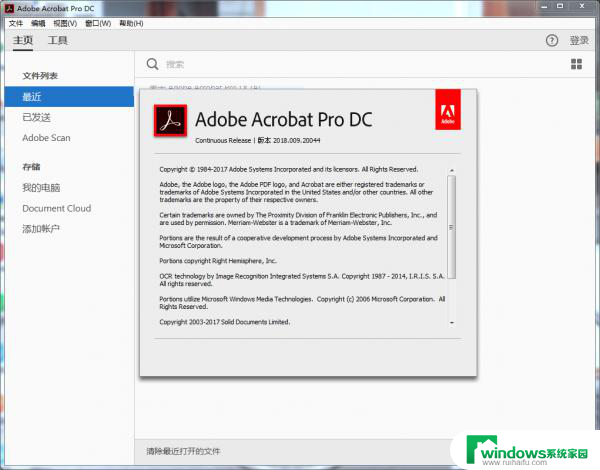Open 我的电脑 storage location

pos(41,188)
